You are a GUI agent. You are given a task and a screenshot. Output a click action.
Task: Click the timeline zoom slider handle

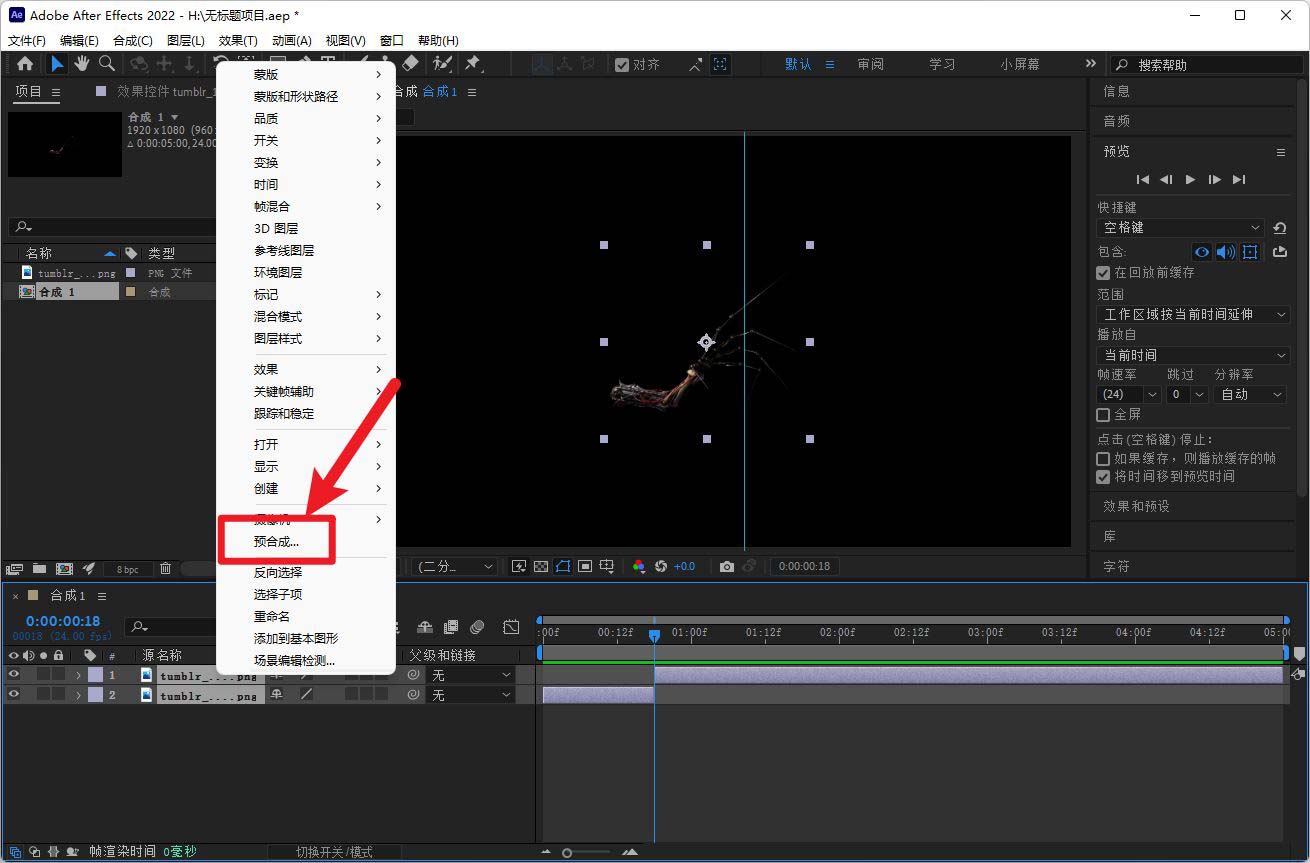pos(567,853)
